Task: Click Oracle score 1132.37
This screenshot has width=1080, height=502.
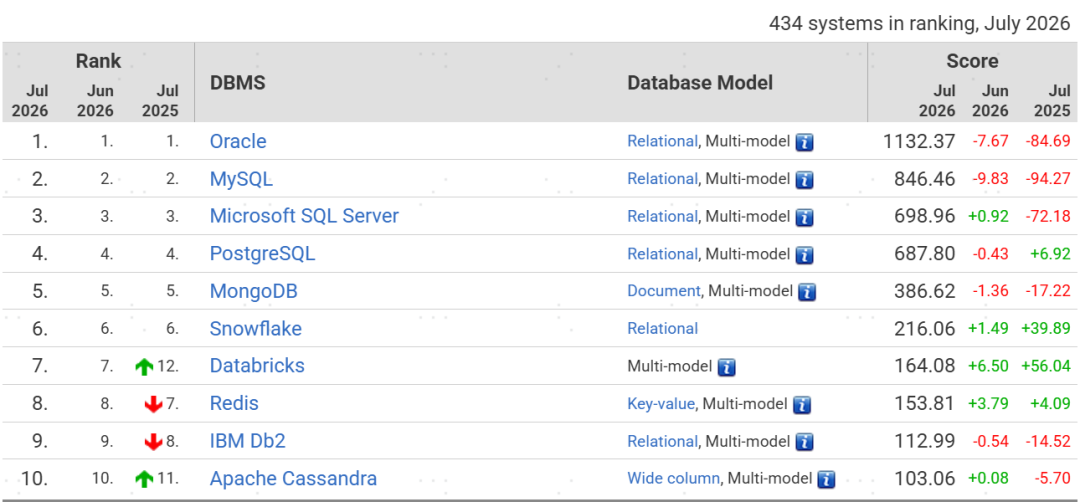Action: click(919, 141)
